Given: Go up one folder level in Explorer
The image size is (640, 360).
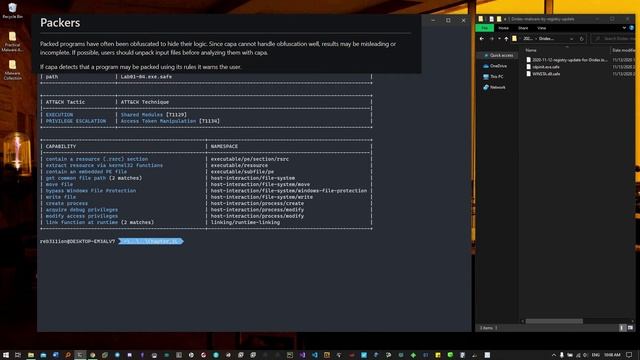Looking at the screenshot, I should [x=506, y=39].
